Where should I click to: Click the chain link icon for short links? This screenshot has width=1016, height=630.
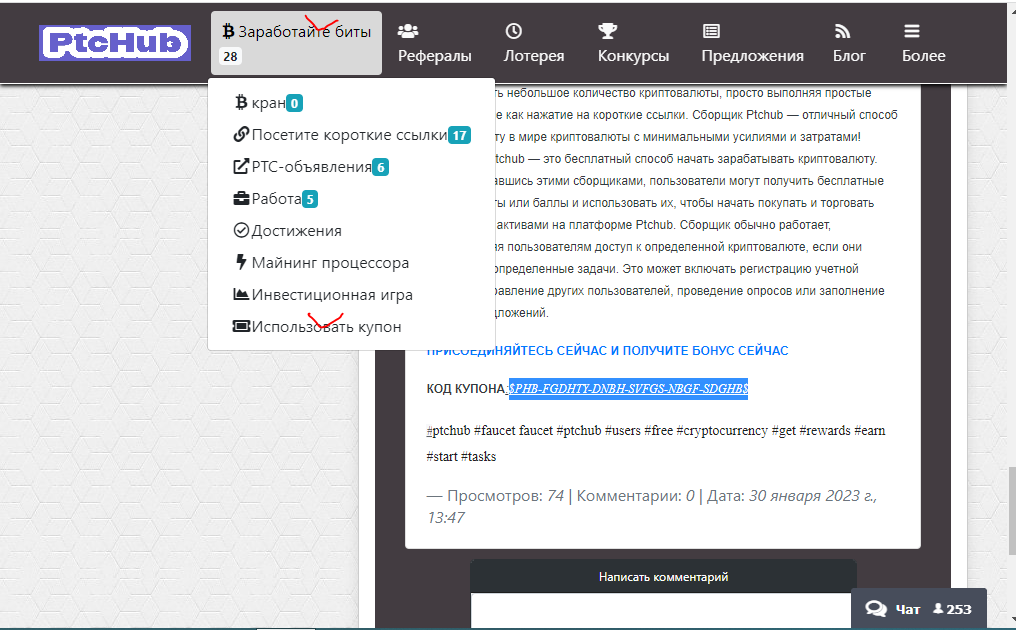(x=241, y=134)
